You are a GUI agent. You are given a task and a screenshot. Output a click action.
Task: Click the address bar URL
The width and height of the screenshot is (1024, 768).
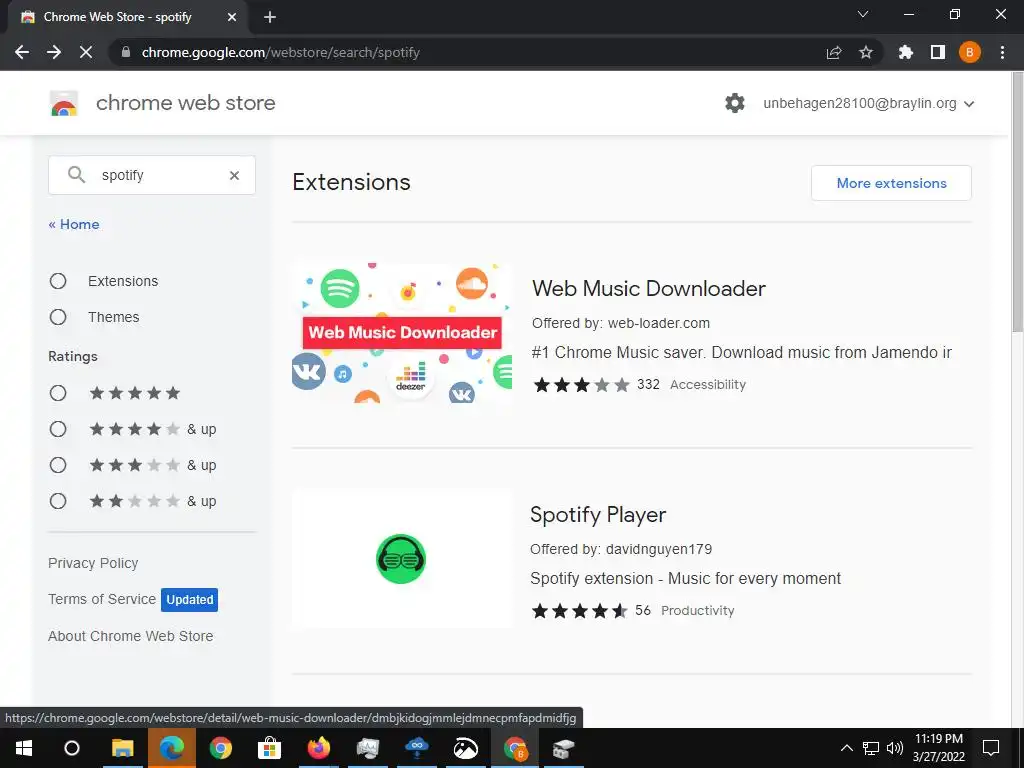[281, 52]
